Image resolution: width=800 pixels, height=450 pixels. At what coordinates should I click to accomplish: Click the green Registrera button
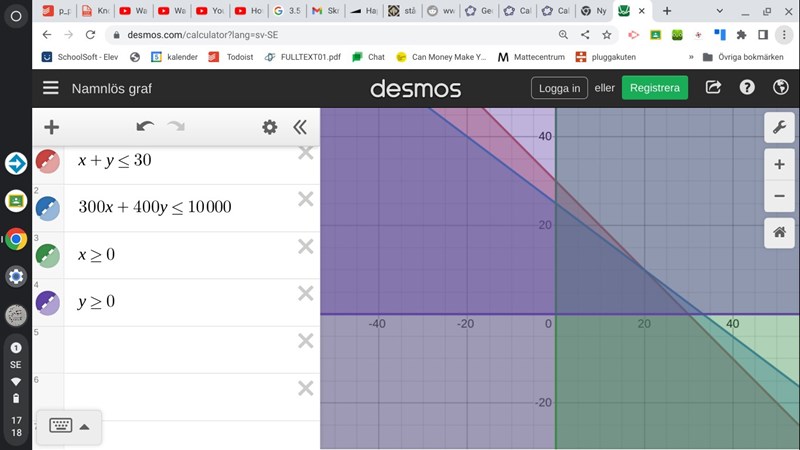pyautogui.click(x=654, y=88)
